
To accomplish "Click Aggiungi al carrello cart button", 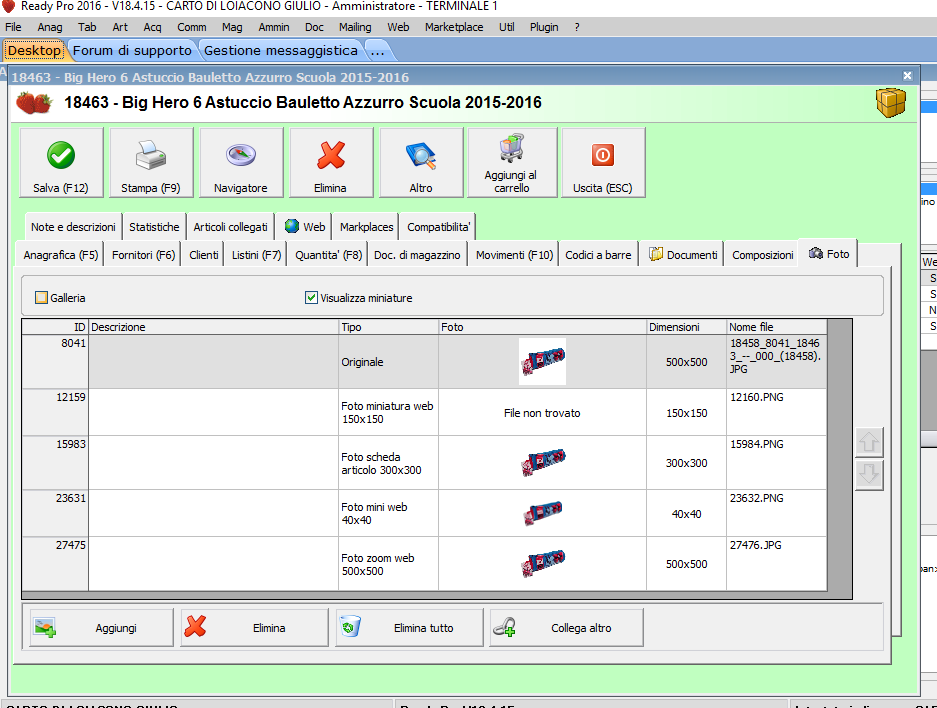I will 512,162.
